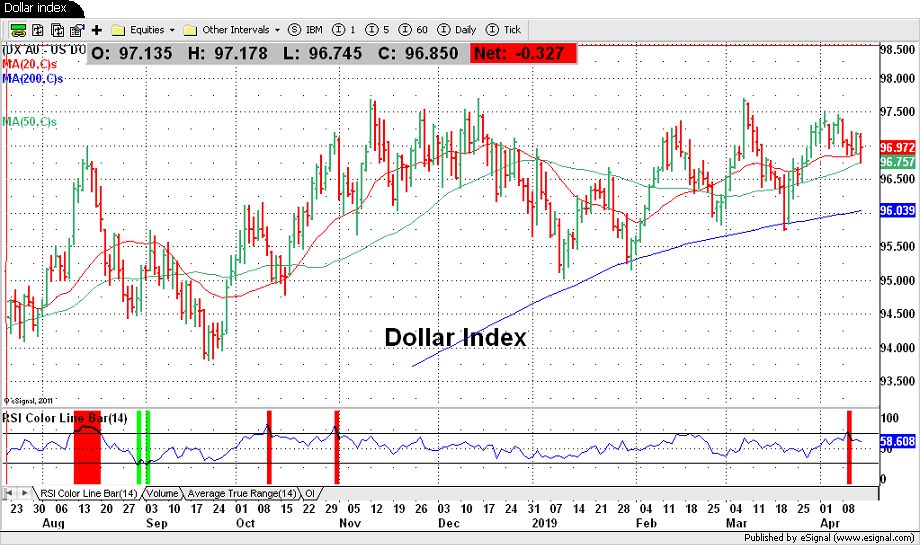Click the Published by eSignal footer text
This screenshot has height=545, width=920.
point(829,537)
